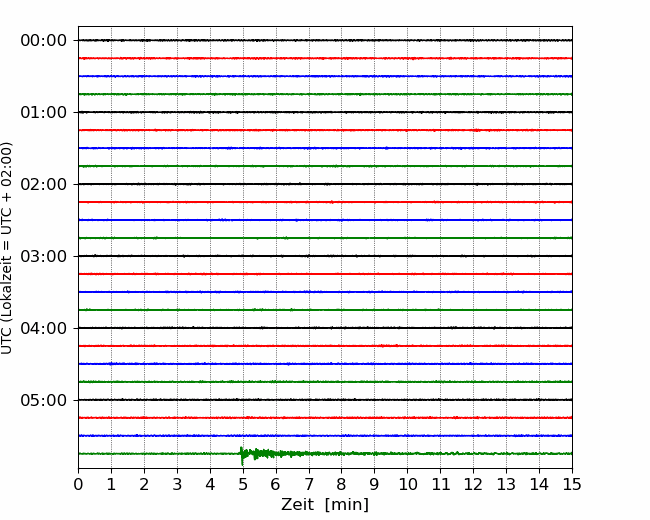Image resolution: width=650 pixels, height=520 pixels.
Task: Click the black trace at 00:00
Action: [x=325, y=40]
